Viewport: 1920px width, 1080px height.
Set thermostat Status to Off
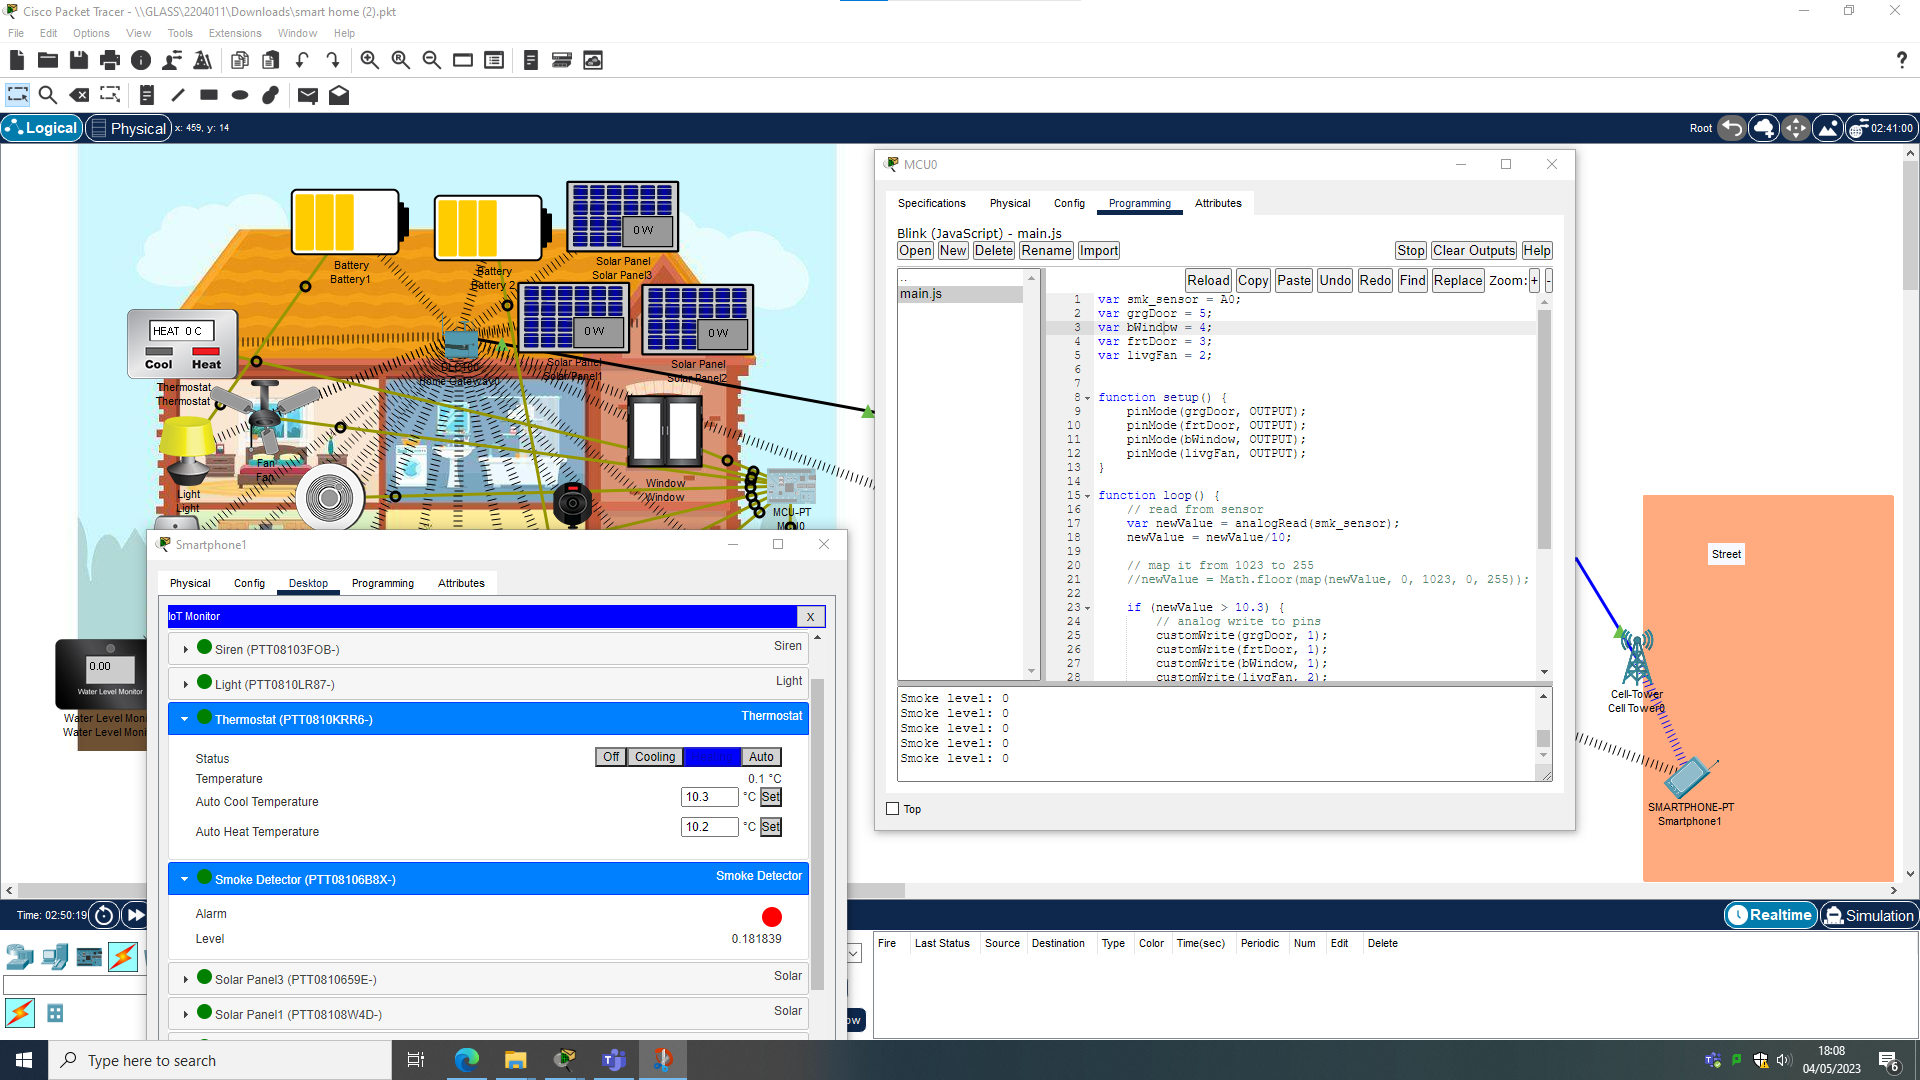pos(610,757)
